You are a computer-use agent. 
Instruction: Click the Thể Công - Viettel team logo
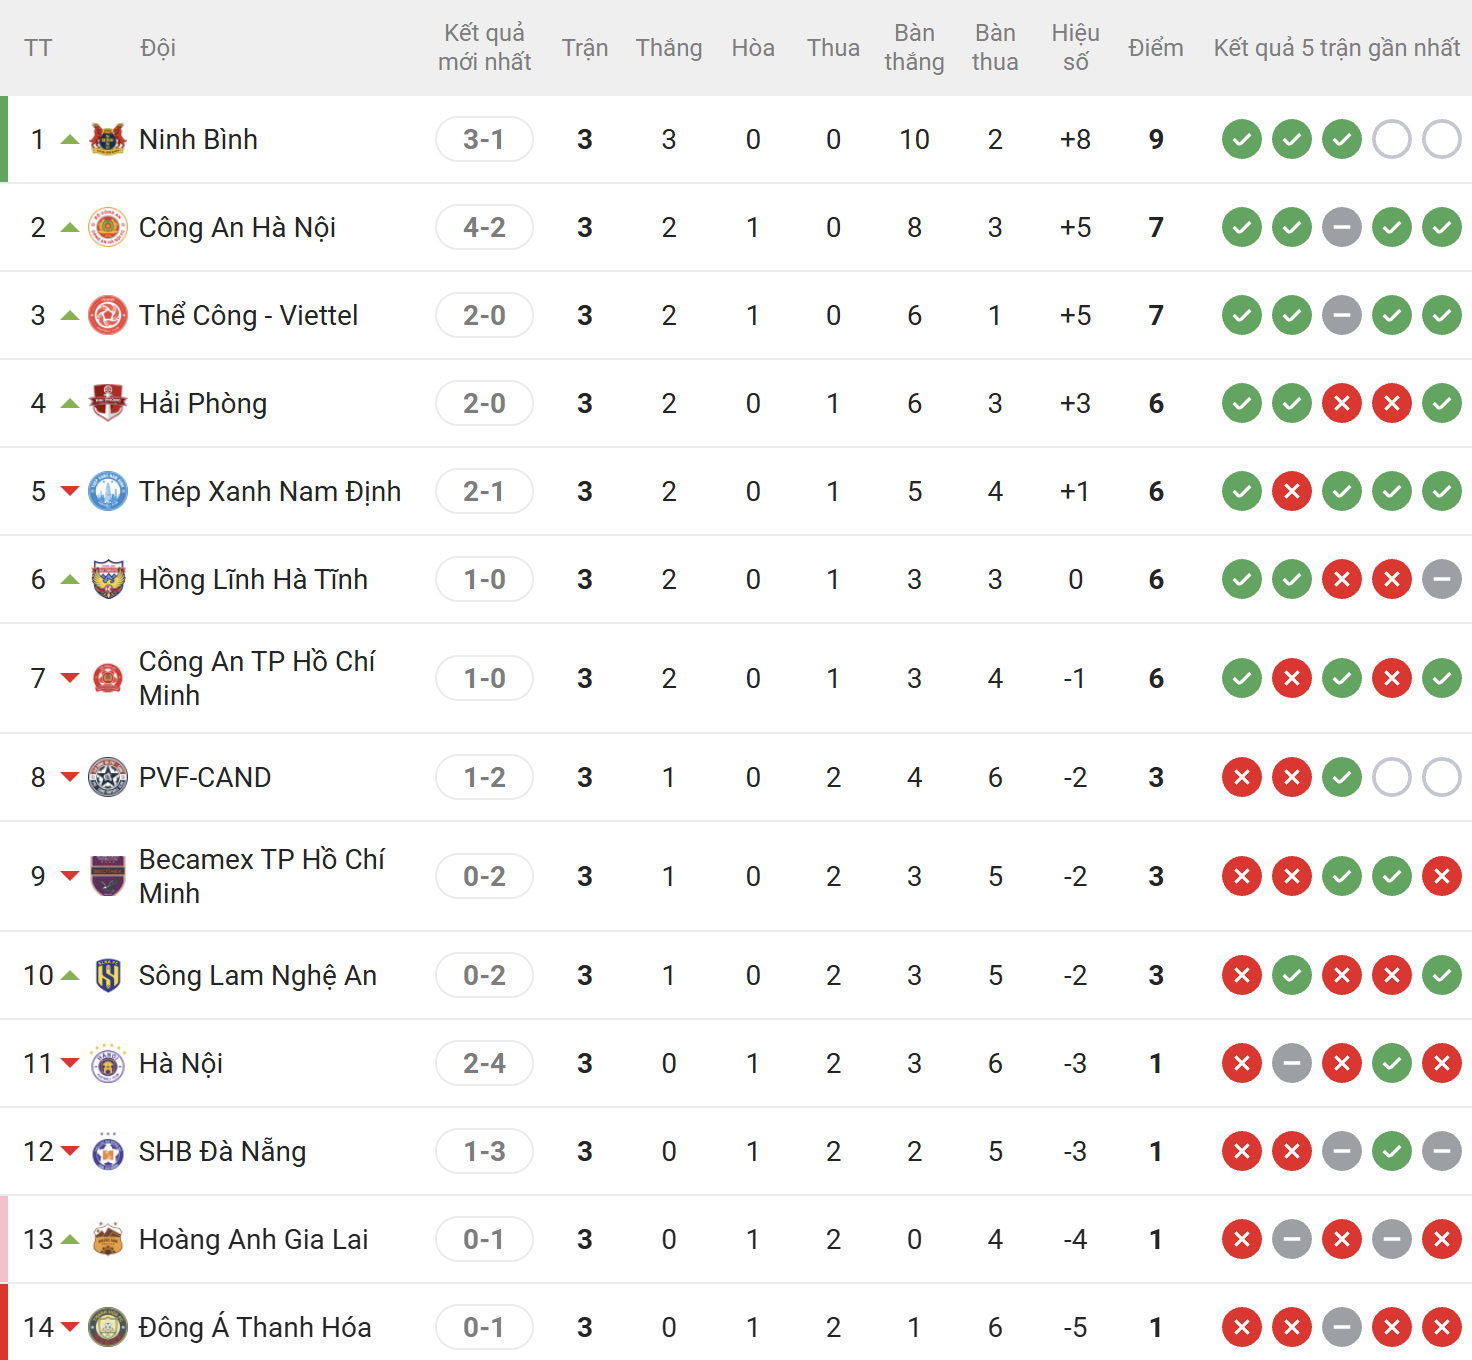[108, 315]
